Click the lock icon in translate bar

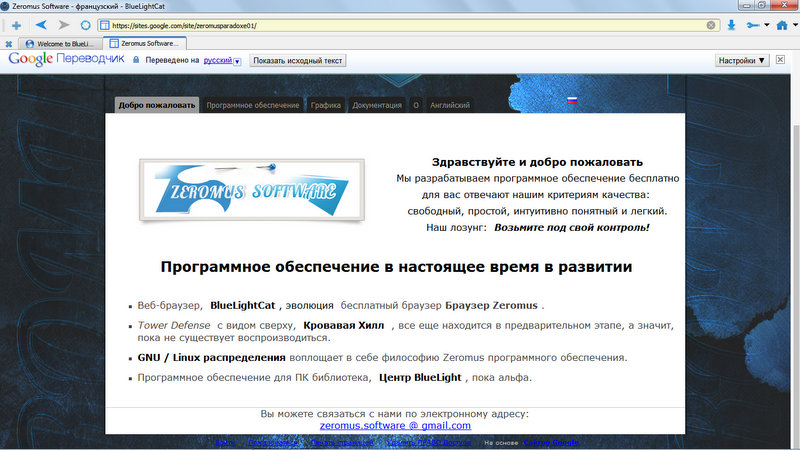pos(136,60)
